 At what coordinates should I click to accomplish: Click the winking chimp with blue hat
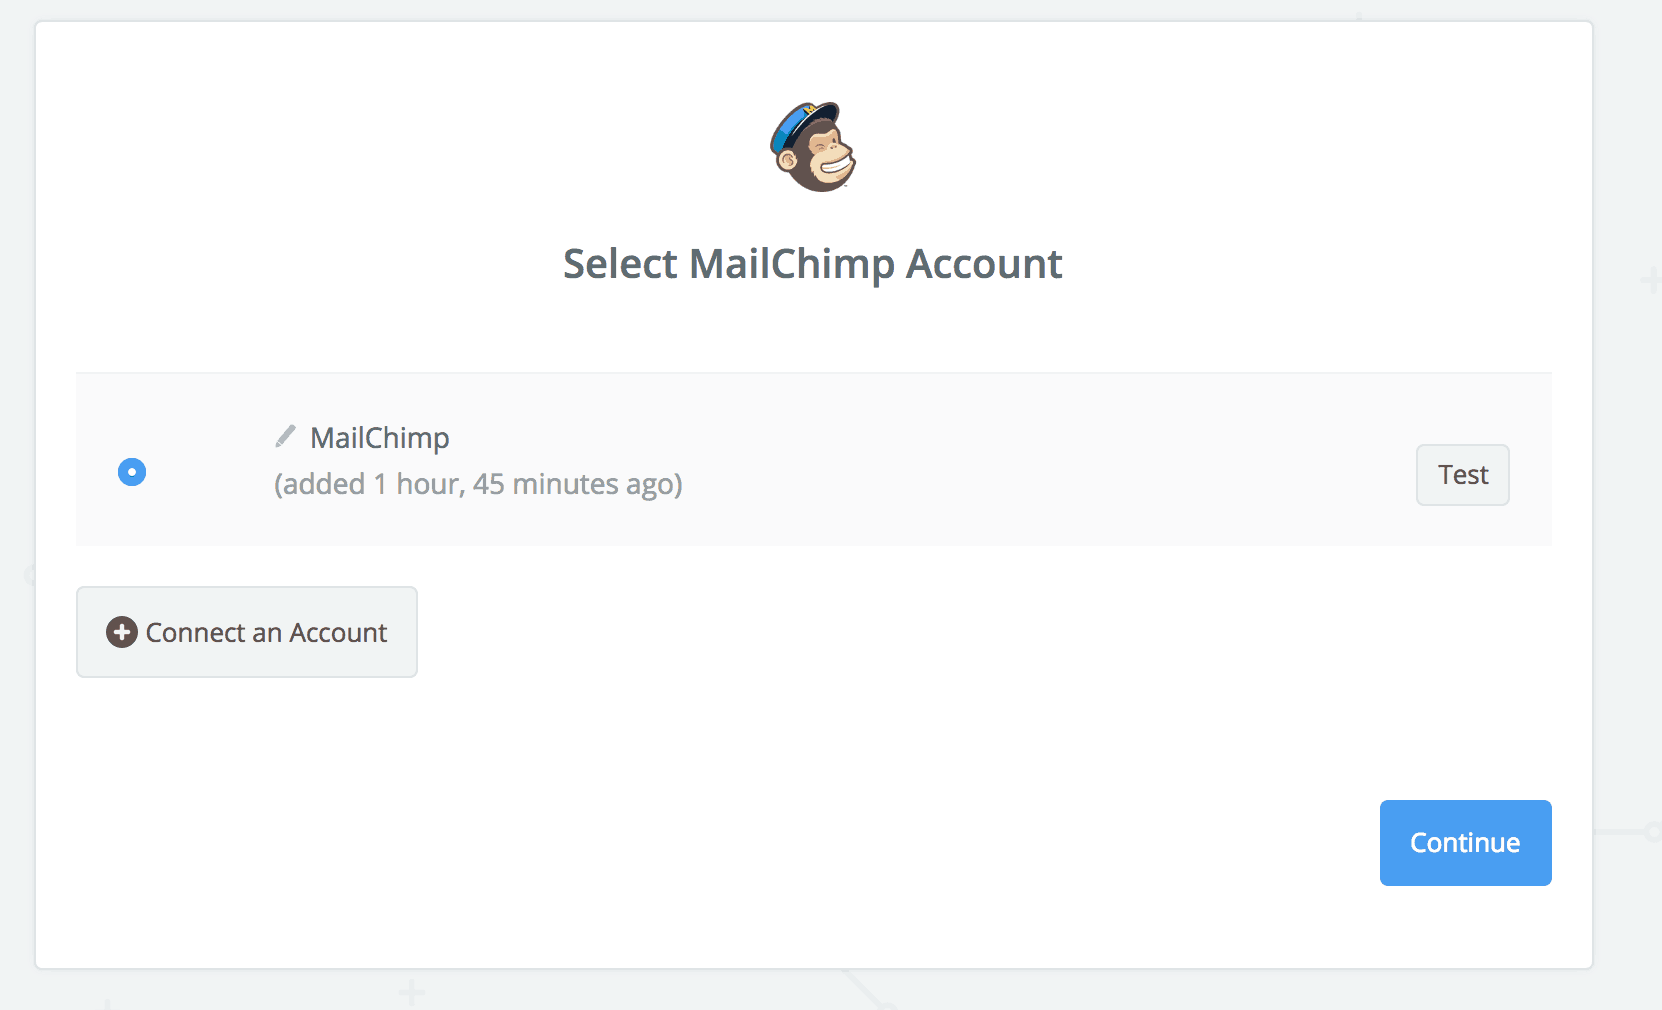tap(813, 146)
